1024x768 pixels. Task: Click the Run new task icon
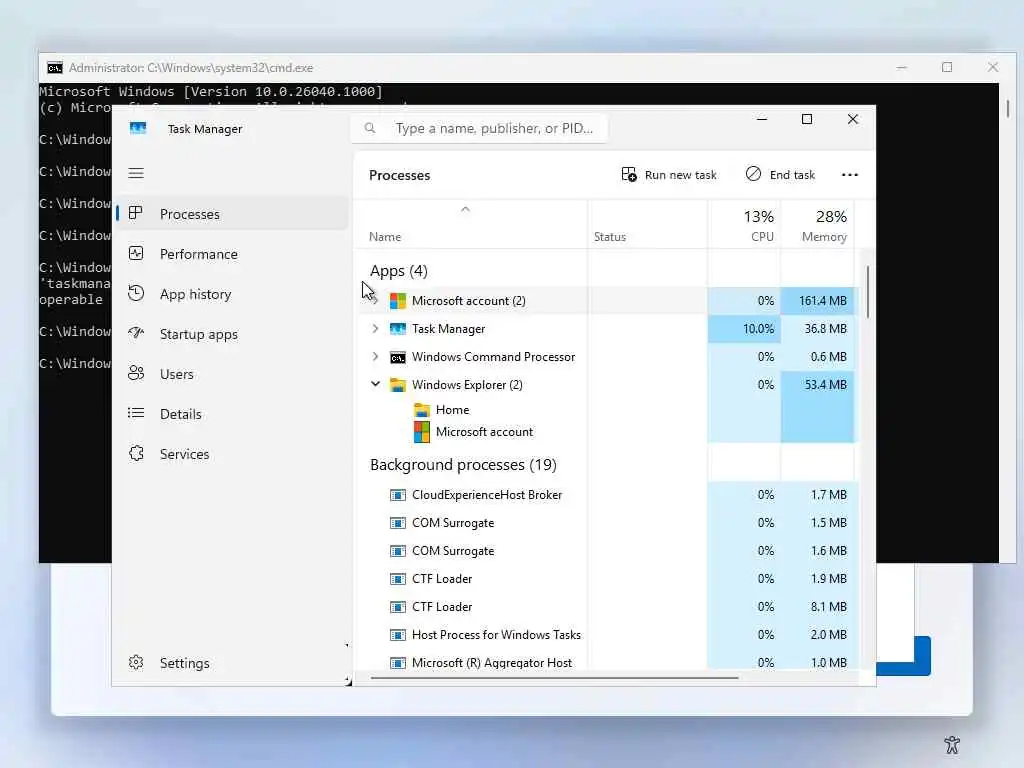[x=629, y=174]
